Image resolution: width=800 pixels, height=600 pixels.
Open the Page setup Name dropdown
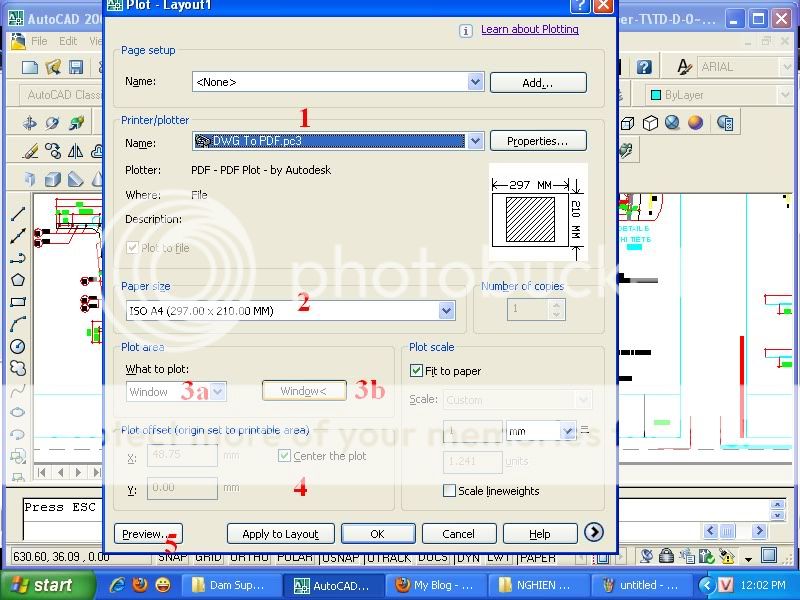click(x=475, y=82)
